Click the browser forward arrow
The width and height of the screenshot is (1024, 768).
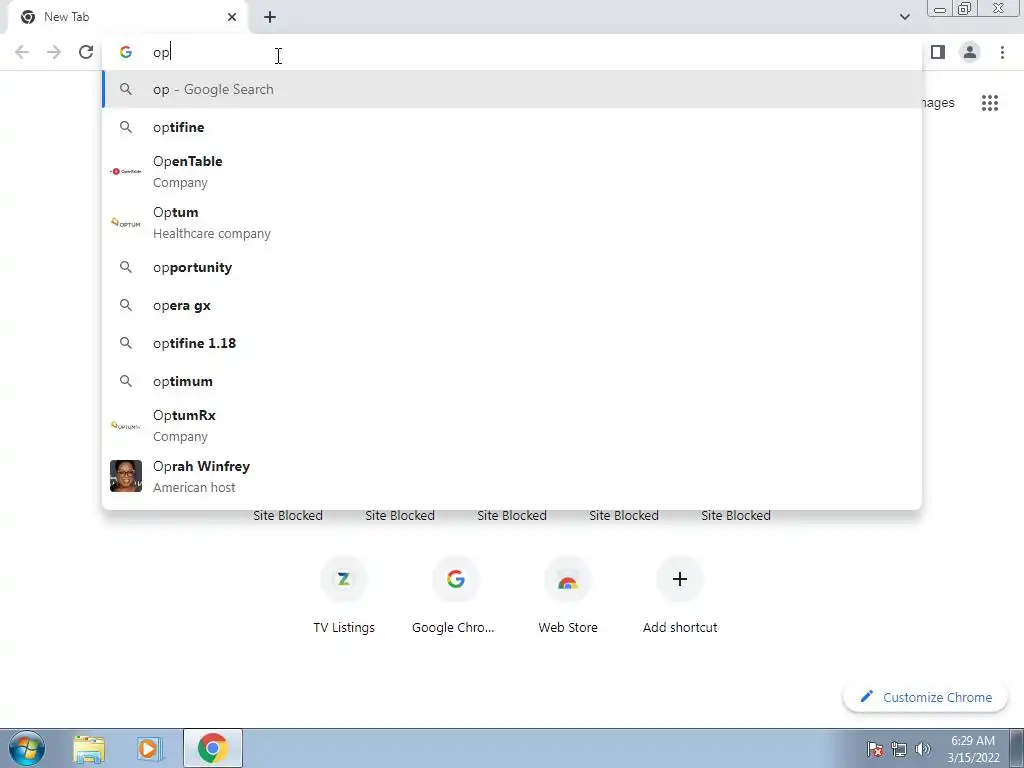pyautogui.click(x=54, y=52)
